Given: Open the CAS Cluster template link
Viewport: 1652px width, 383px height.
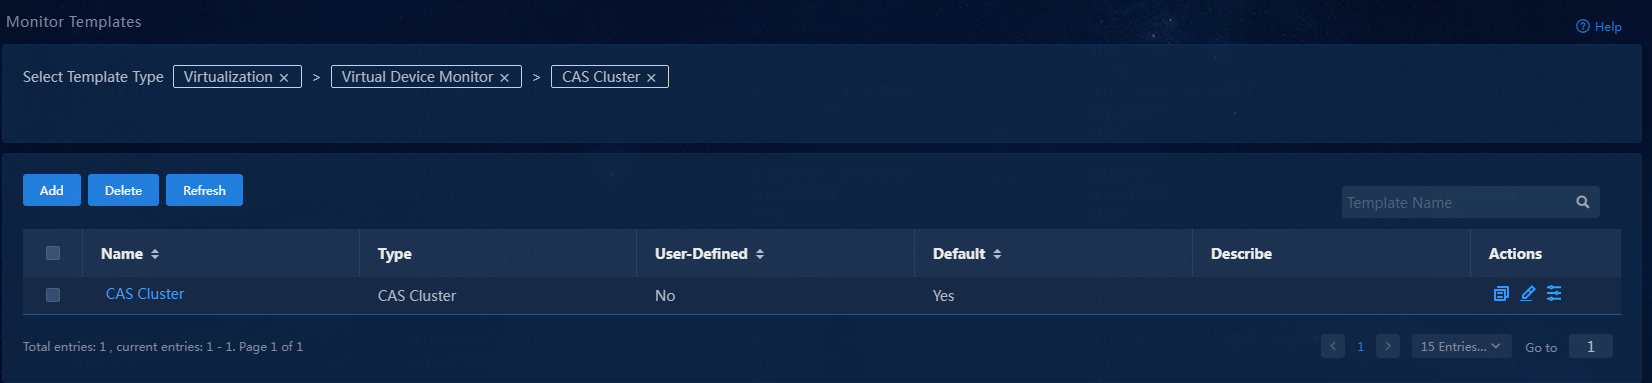Looking at the screenshot, I should tap(145, 294).
